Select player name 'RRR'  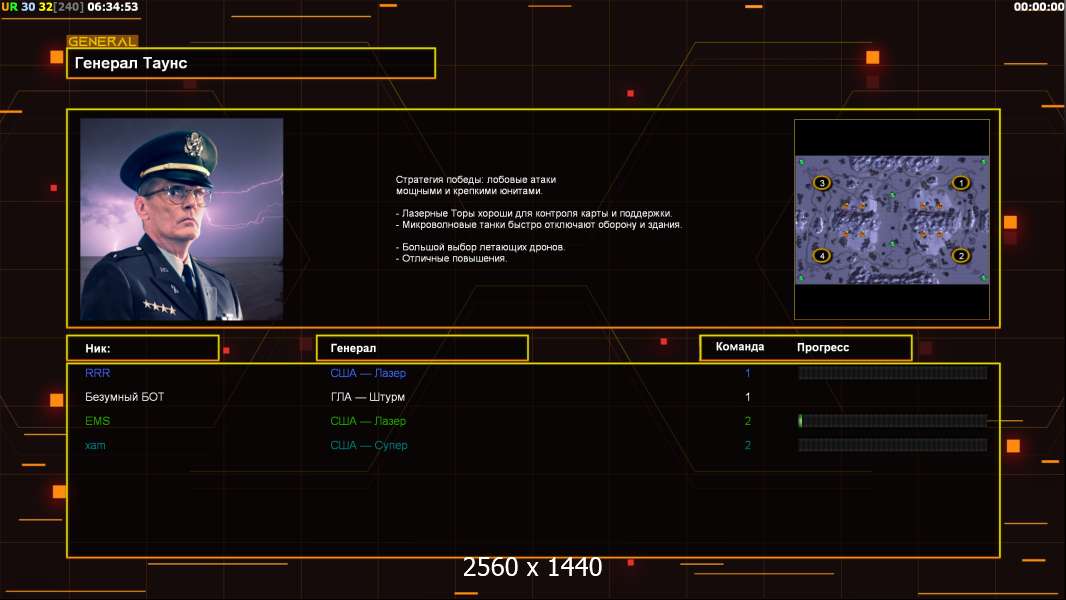click(97, 373)
